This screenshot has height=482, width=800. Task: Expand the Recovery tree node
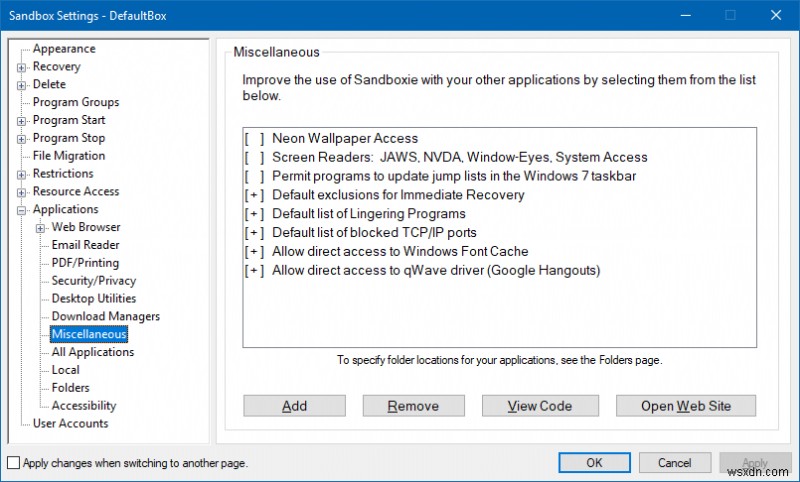click(22, 67)
